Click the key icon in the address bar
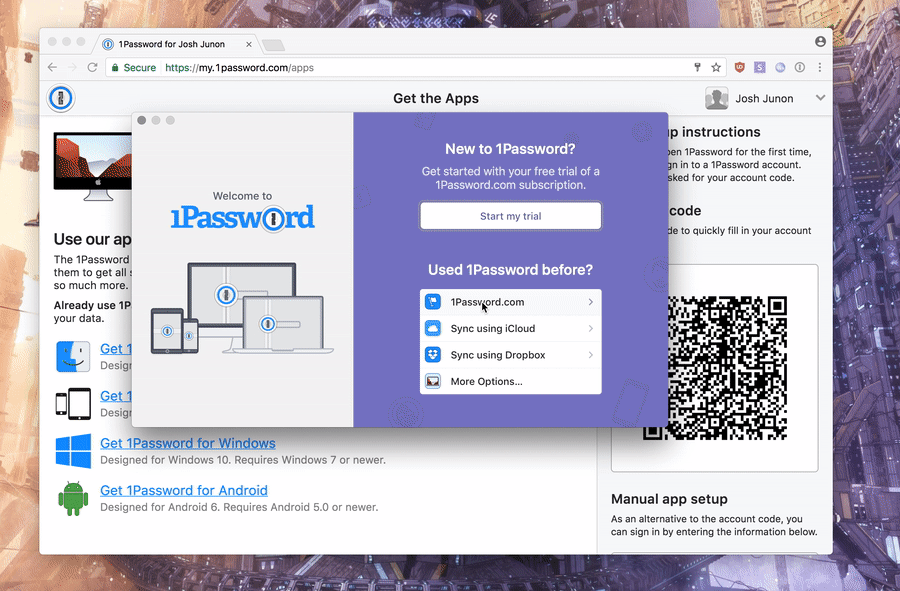Image resolution: width=900 pixels, height=591 pixels. (697, 67)
